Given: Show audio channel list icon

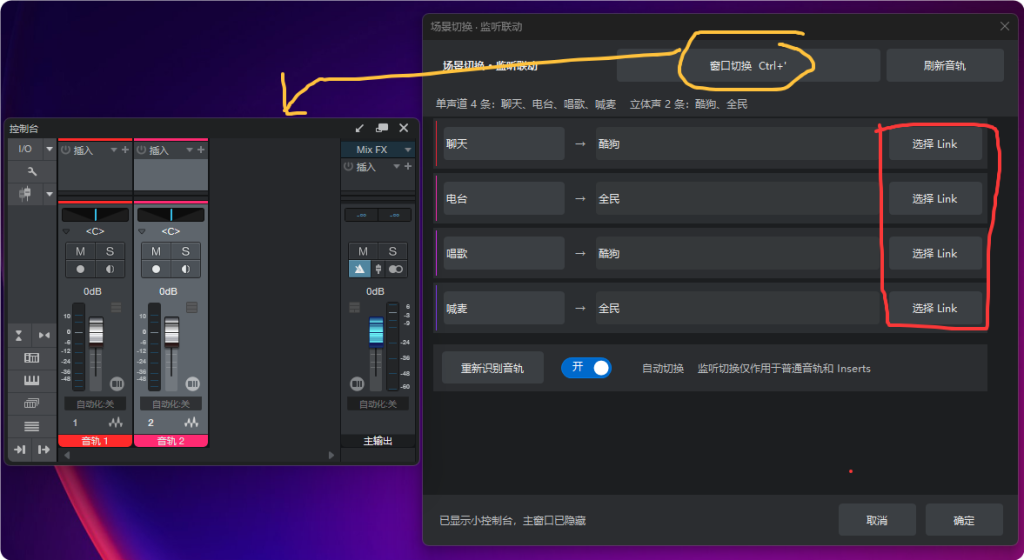Looking at the screenshot, I should (x=31, y=358).
